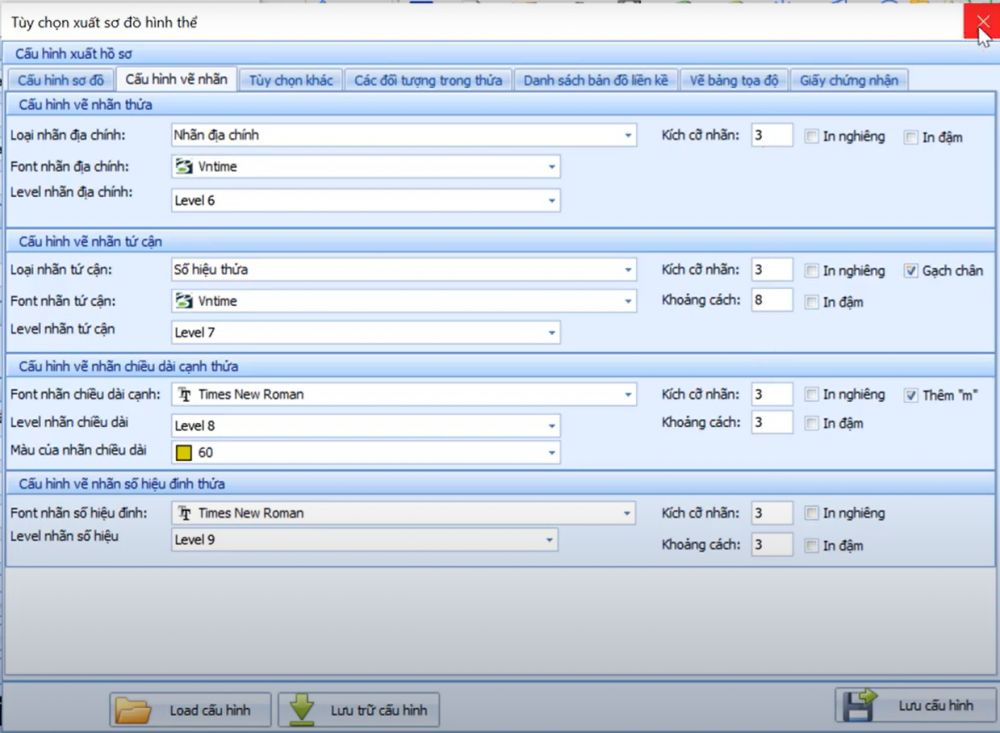This screenshot has height=733, width=1000.
Task: Uncheck the Thêm "m" checkbox
Action: point(910,395)
